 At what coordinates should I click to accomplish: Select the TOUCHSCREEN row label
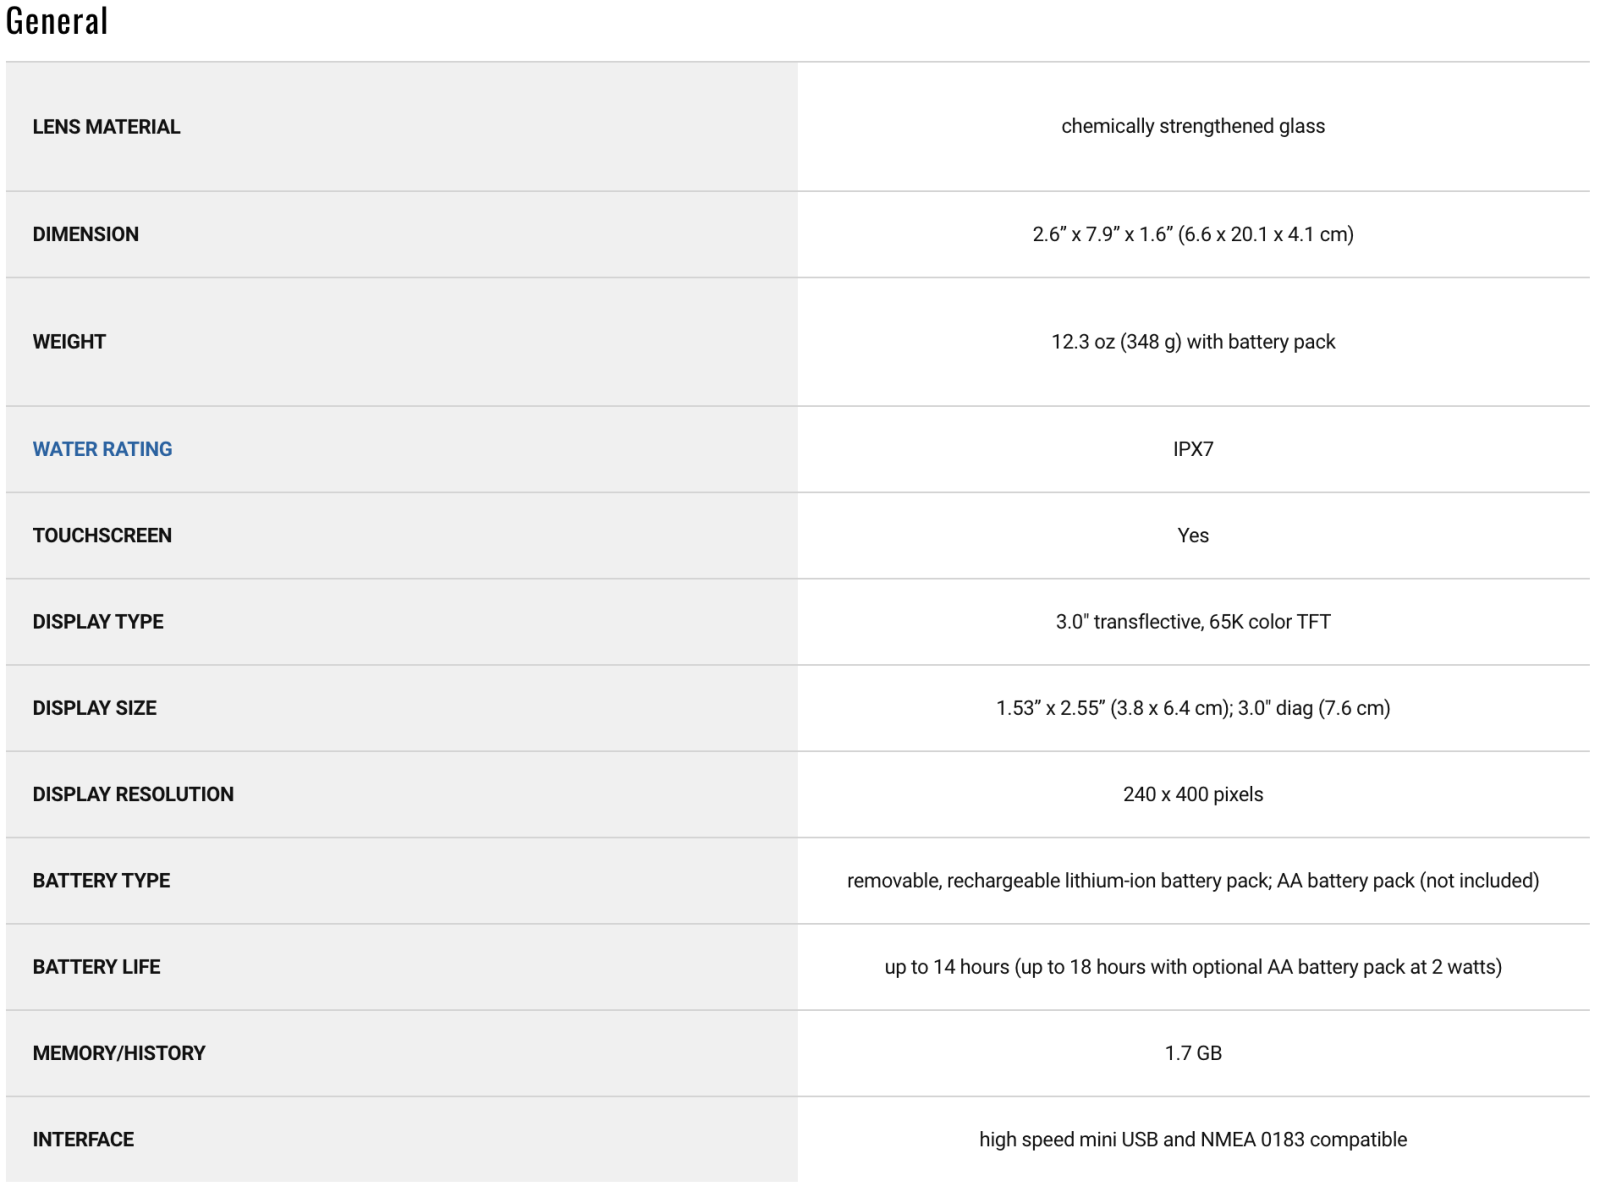102,535
